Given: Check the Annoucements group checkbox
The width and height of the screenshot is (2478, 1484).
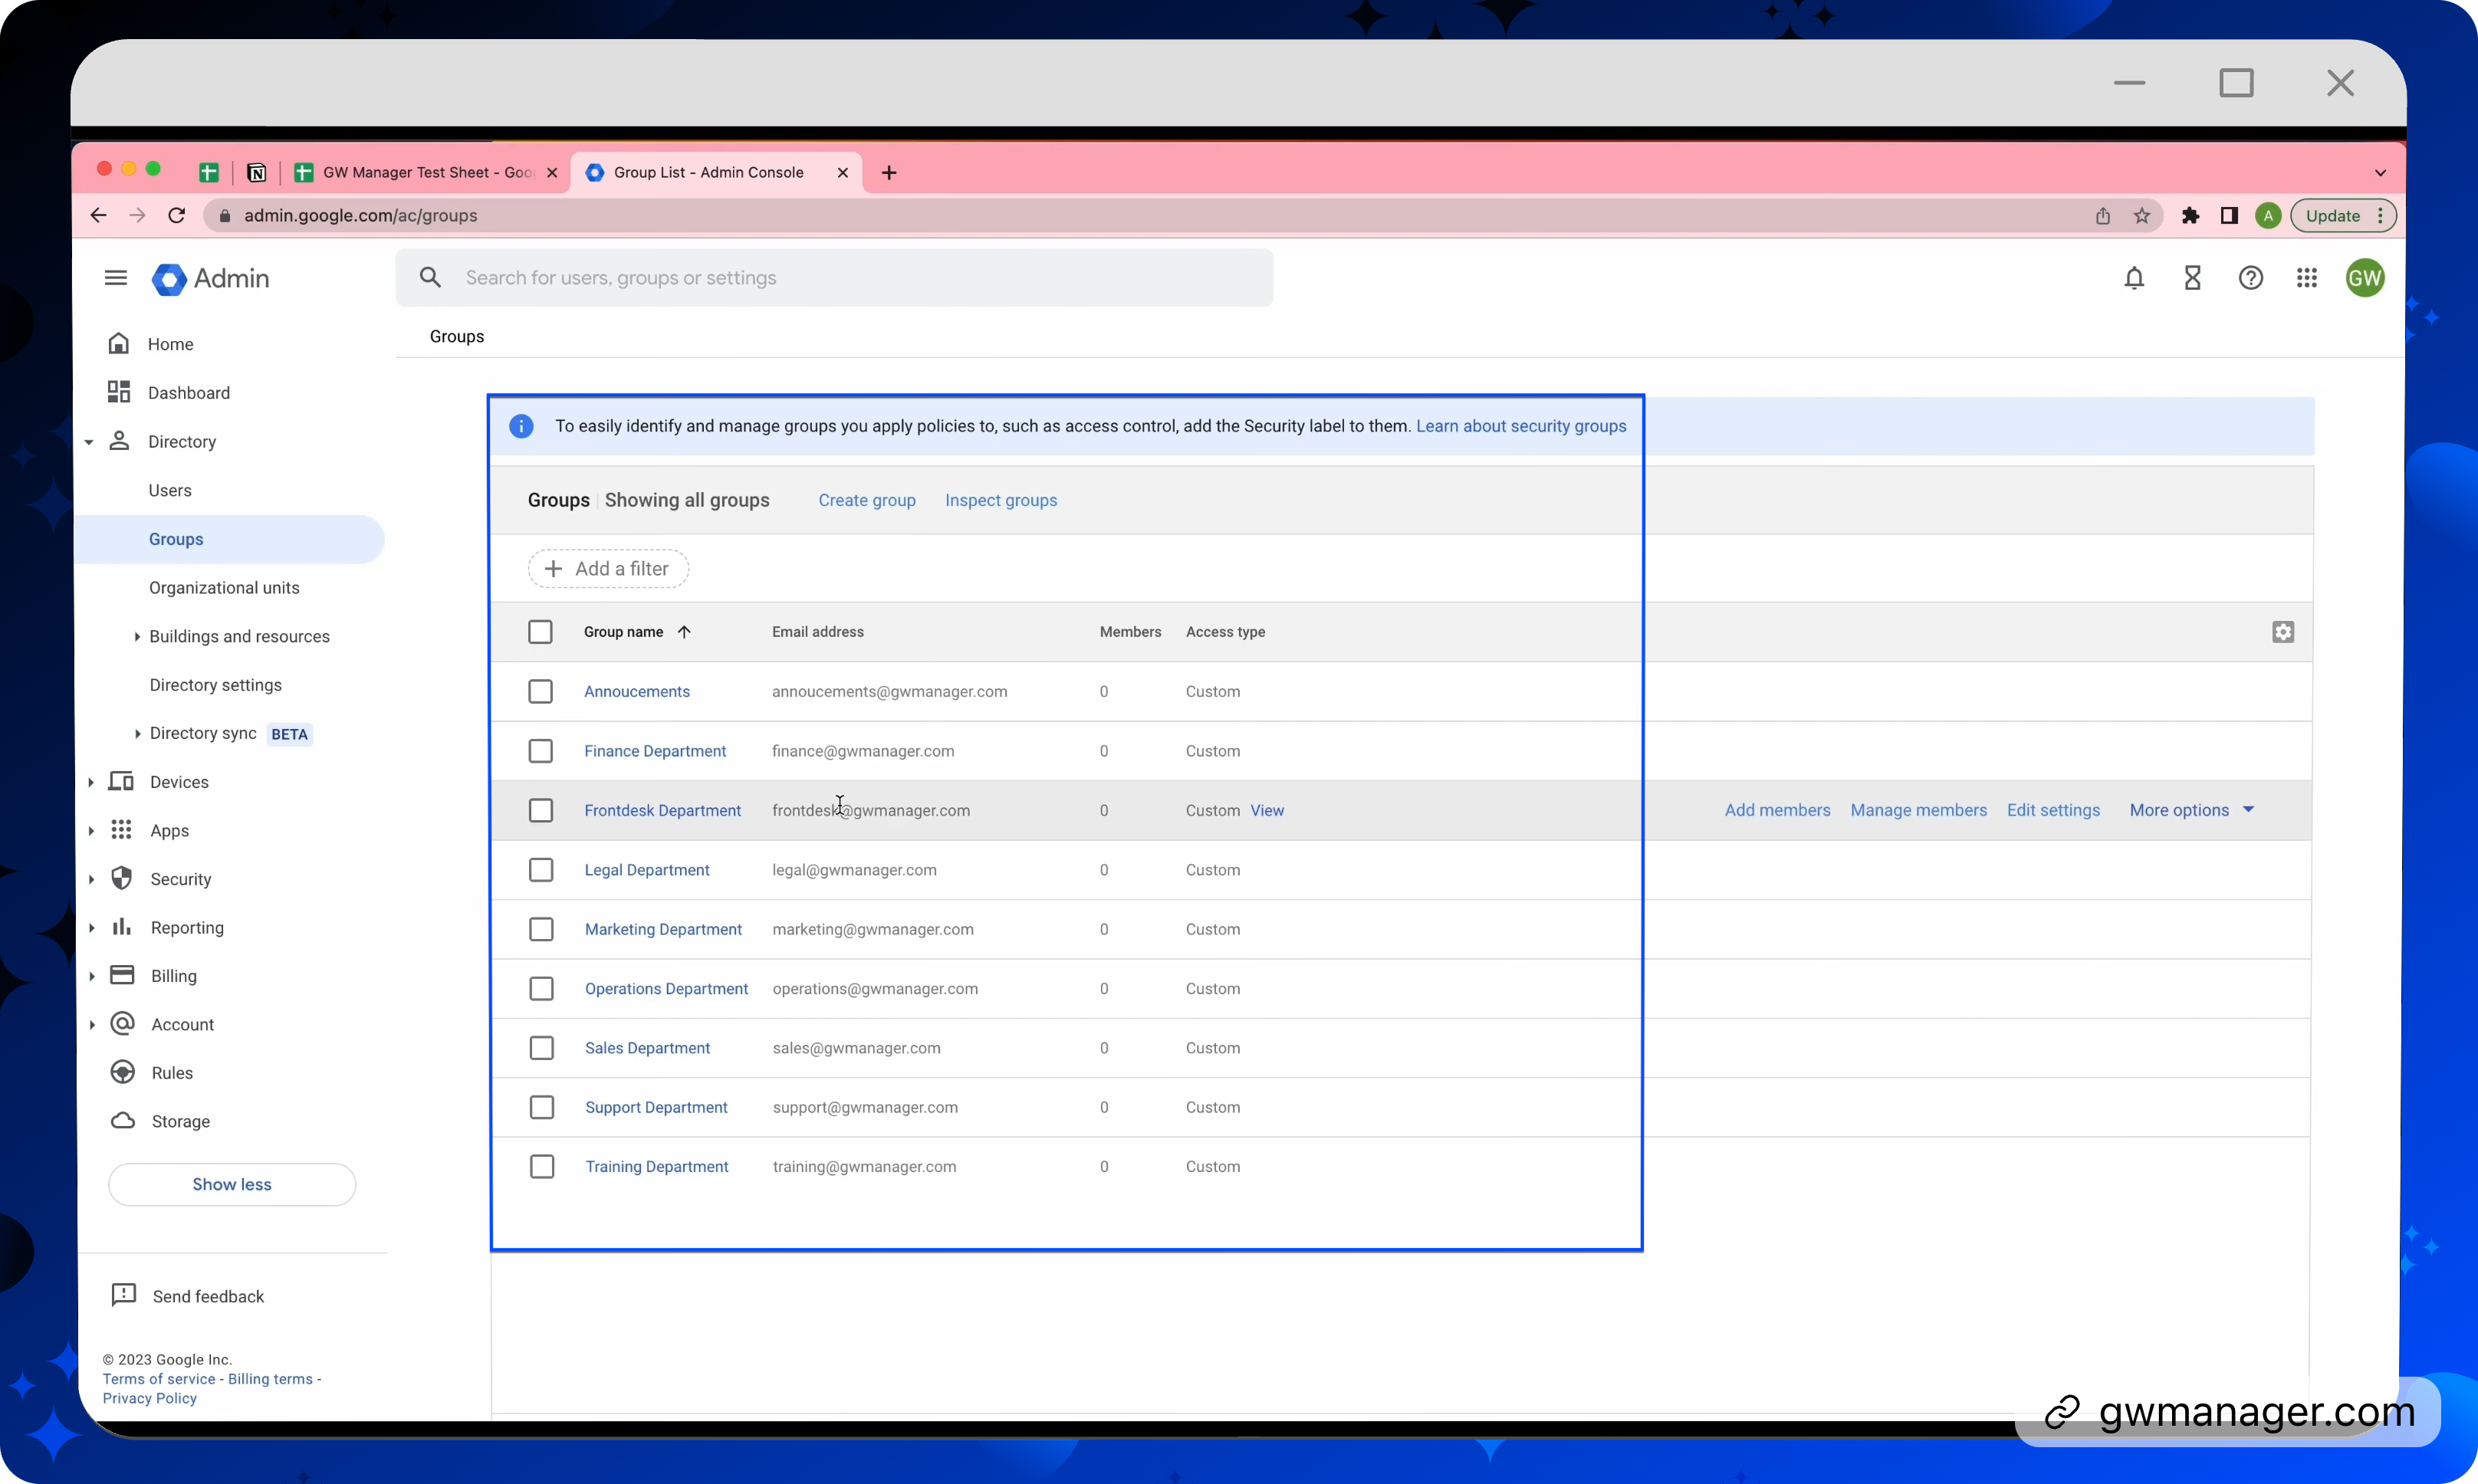Looking at the screenshot, I should 540,691.
